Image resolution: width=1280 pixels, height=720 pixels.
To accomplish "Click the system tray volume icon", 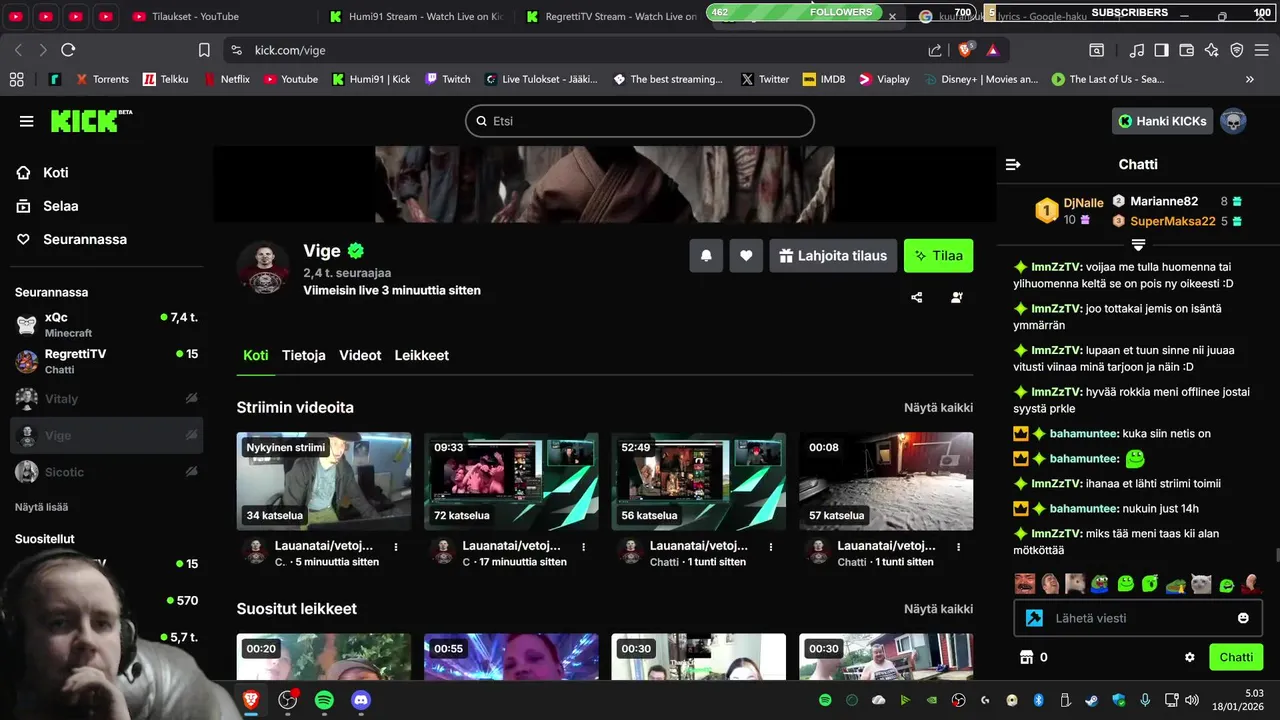I will [x=1191, y=700].
